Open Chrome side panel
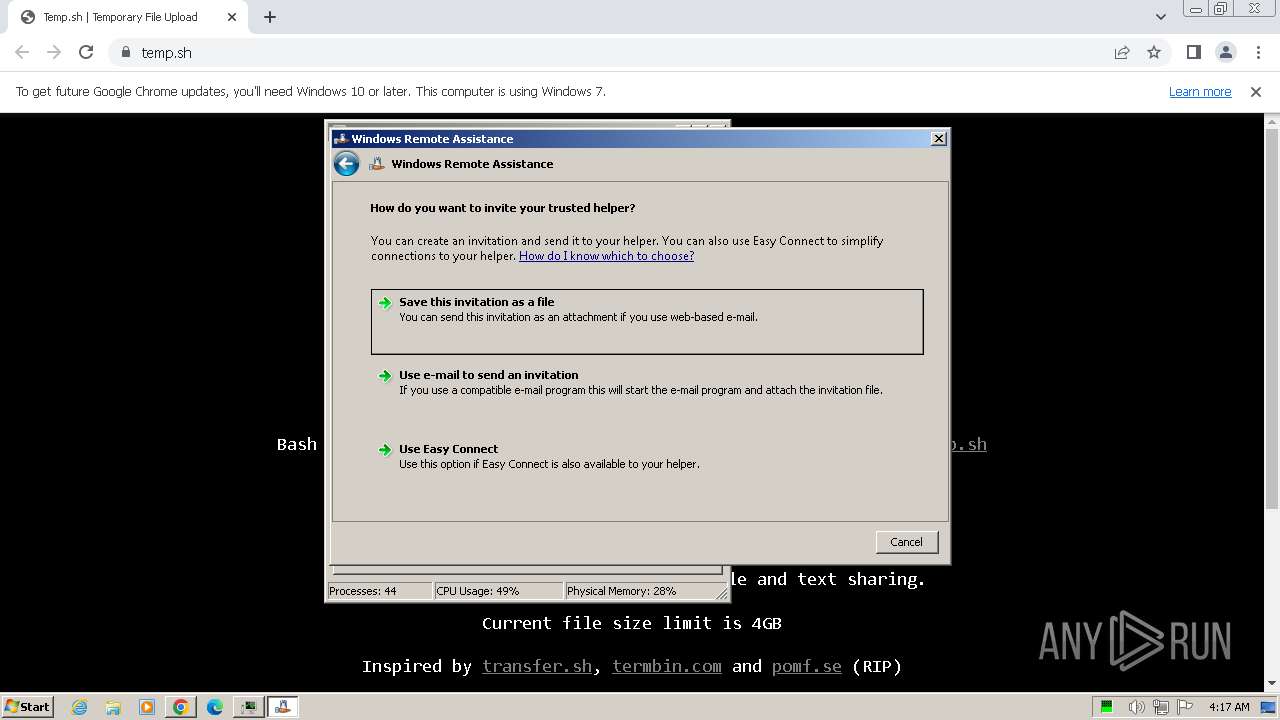Image resolution: width=1280 pixels, height=720 pixels. (x=1194, y=53)
